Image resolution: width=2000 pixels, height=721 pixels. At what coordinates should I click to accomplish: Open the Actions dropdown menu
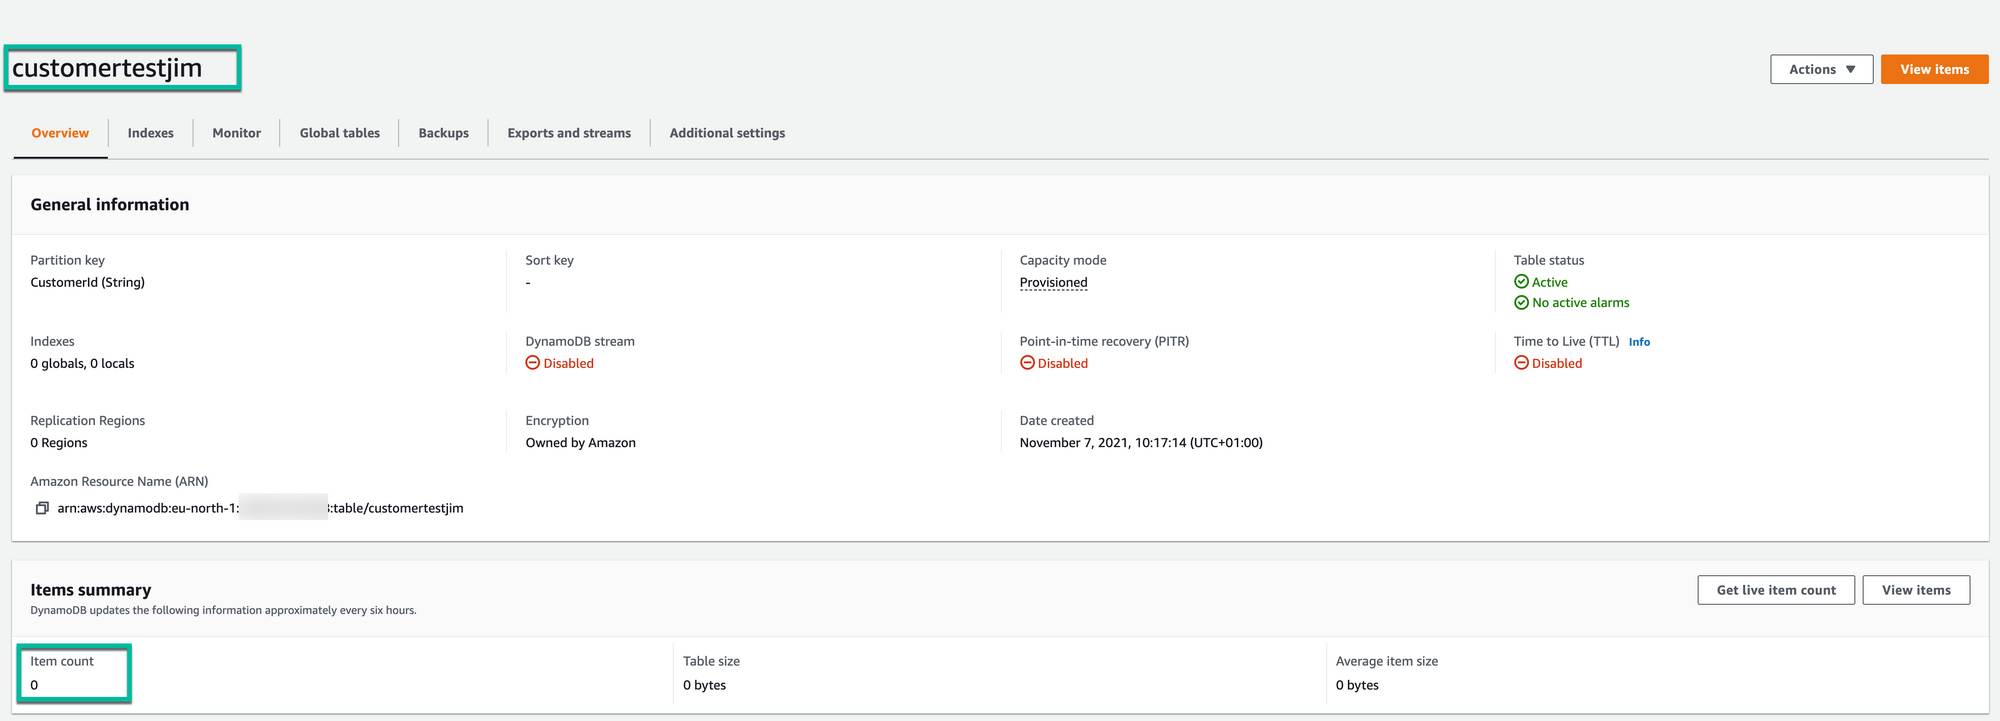pos(1821,69)
